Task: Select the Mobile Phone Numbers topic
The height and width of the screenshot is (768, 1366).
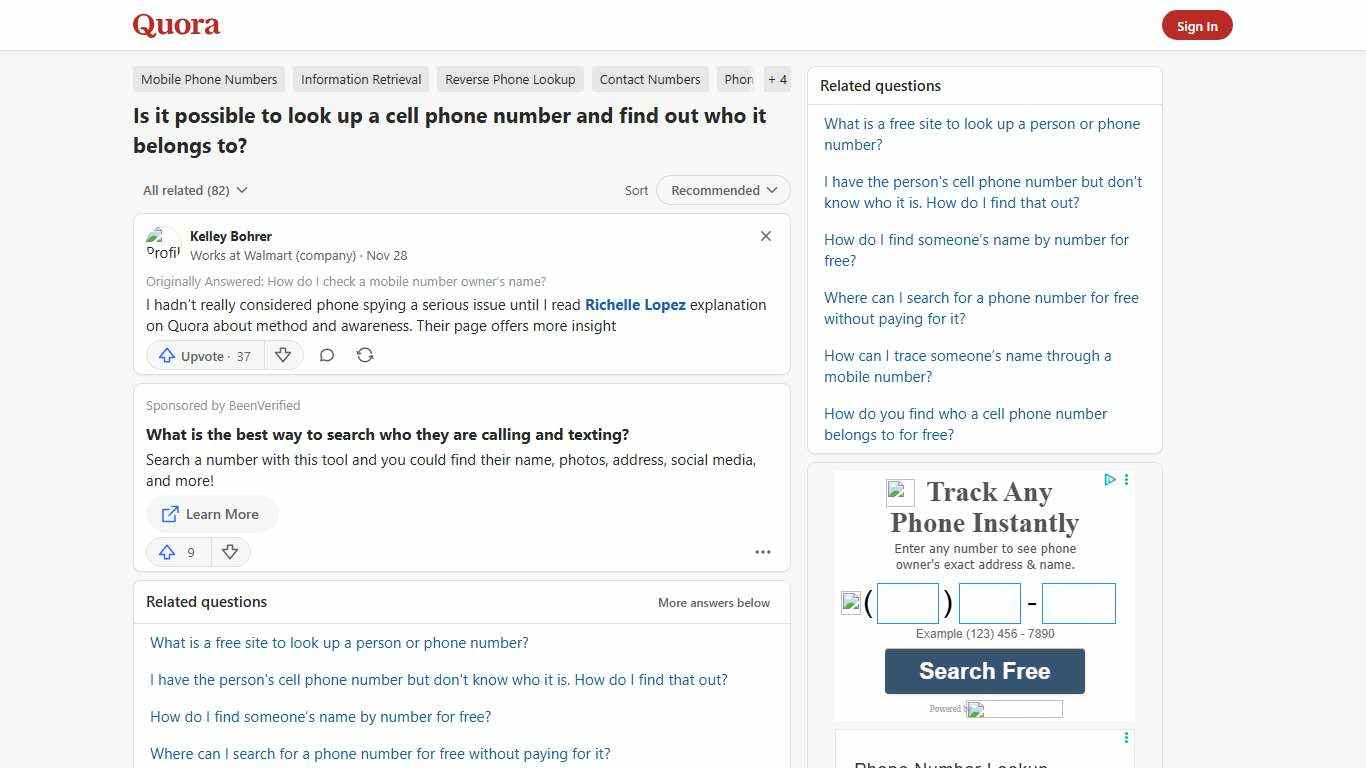Action: [208, 79]
